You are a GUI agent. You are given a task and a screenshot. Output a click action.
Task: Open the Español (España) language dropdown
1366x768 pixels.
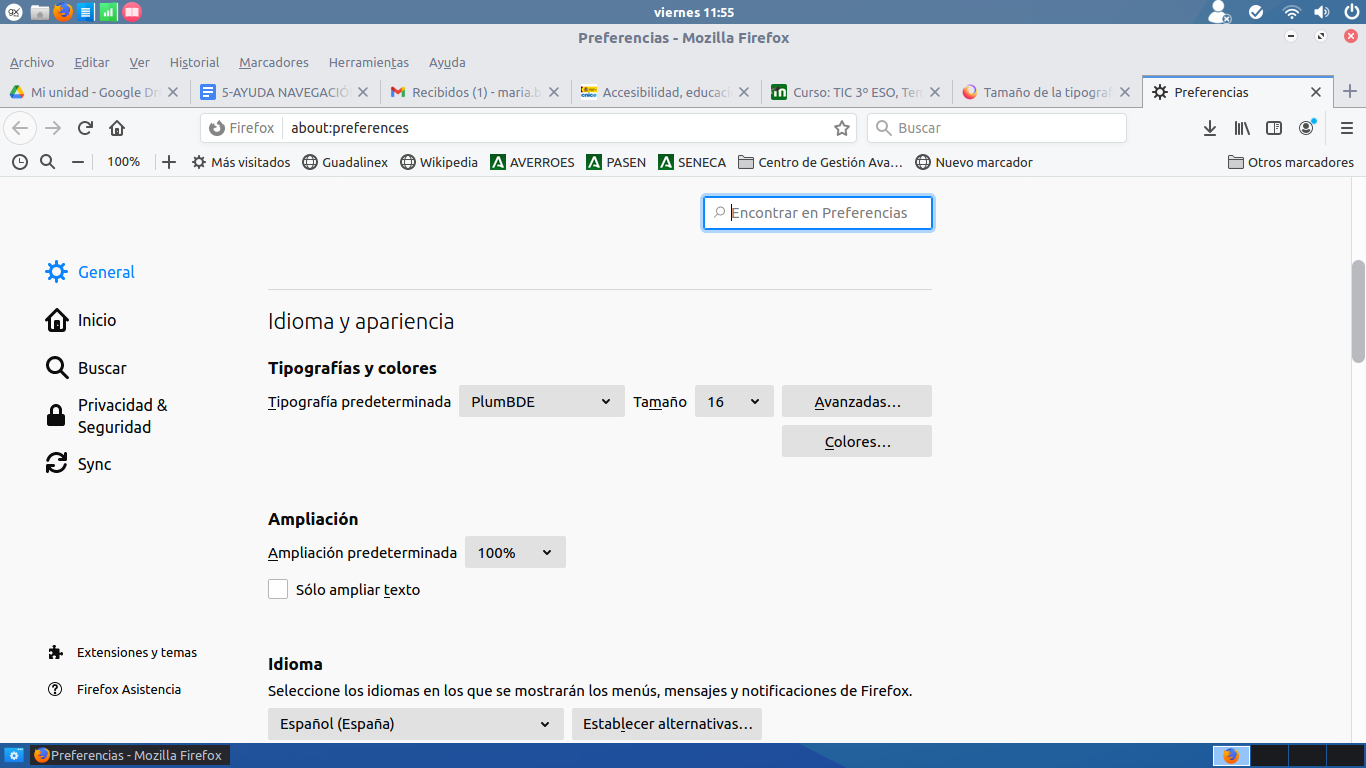point(415,724)
